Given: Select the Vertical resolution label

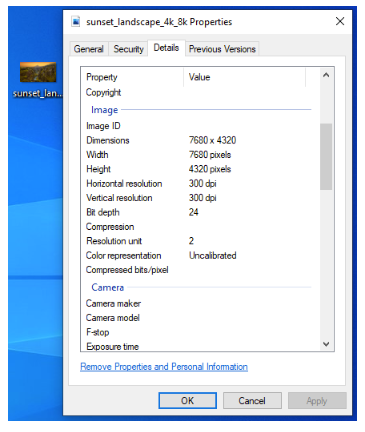Looking at the screenshot, I should click(119, 198).
